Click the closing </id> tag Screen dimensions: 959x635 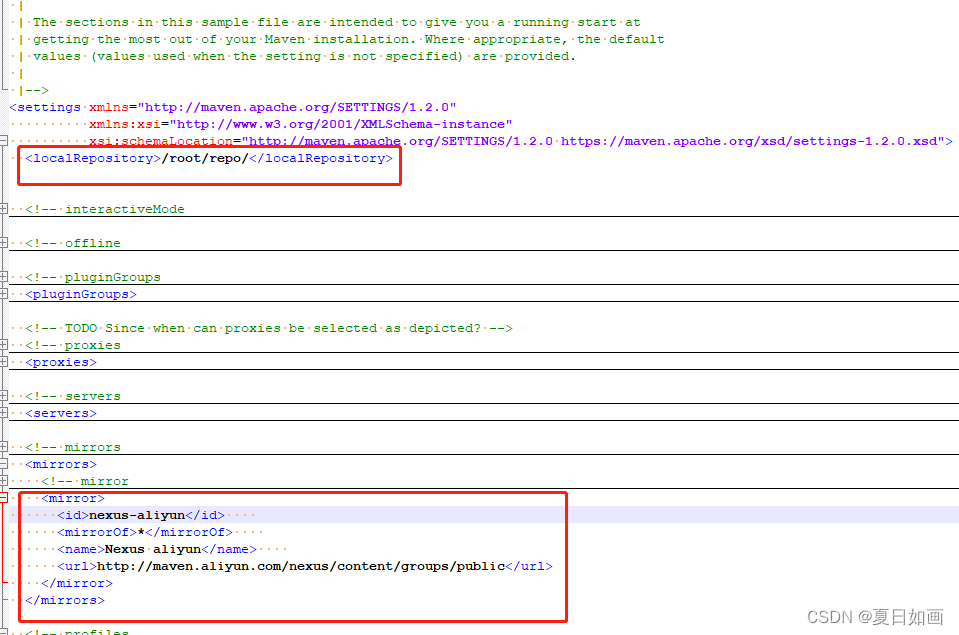click(205, 515)
